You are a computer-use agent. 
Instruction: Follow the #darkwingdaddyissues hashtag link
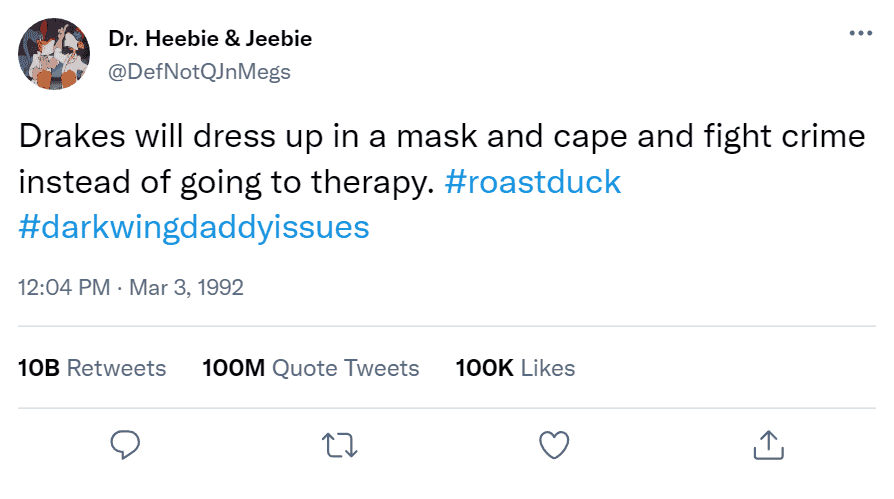click(194, 227)
